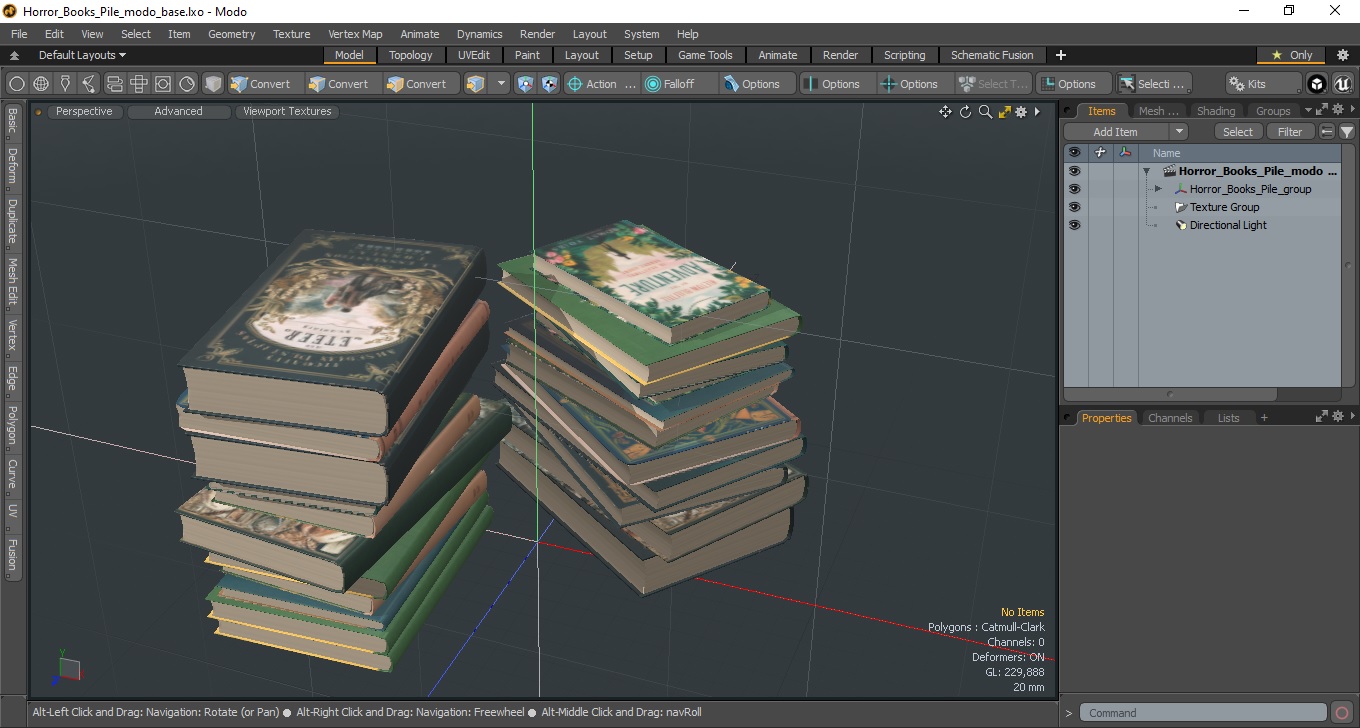The image size is (1360, 728).
Task: Open the Perspective view dropdown
Action: tap(84, 111)
